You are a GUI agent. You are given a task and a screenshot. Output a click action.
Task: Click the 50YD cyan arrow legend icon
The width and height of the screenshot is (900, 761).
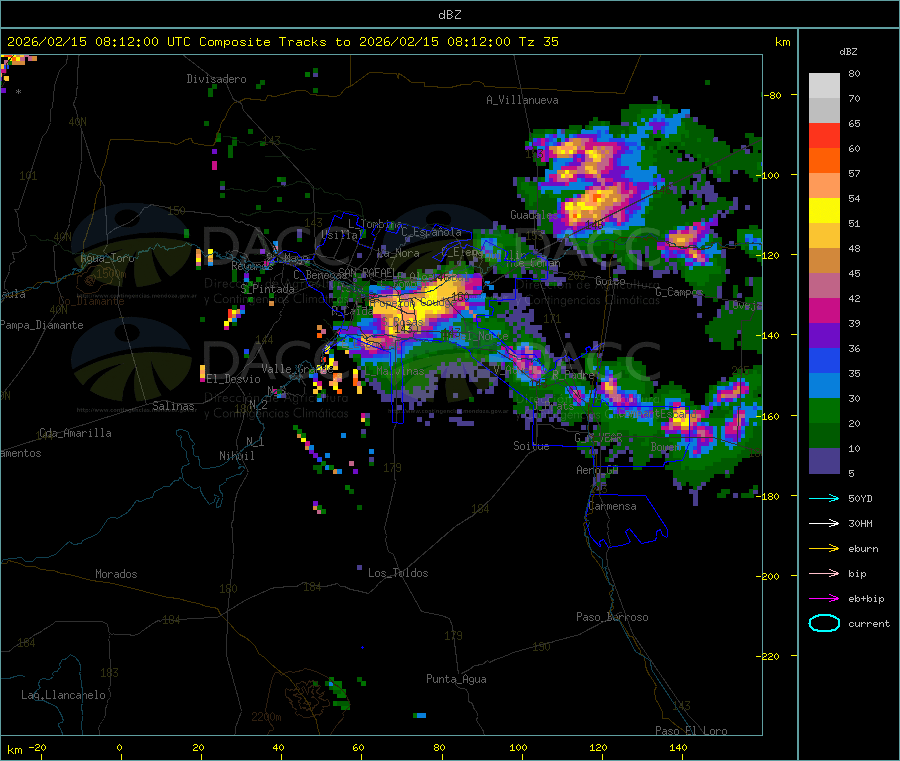824,498
